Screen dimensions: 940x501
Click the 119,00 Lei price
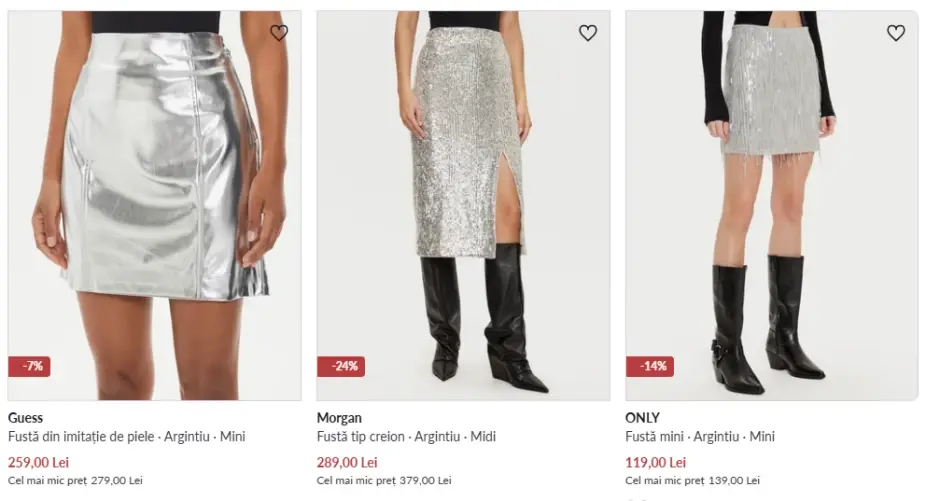[x=655, y=462]
